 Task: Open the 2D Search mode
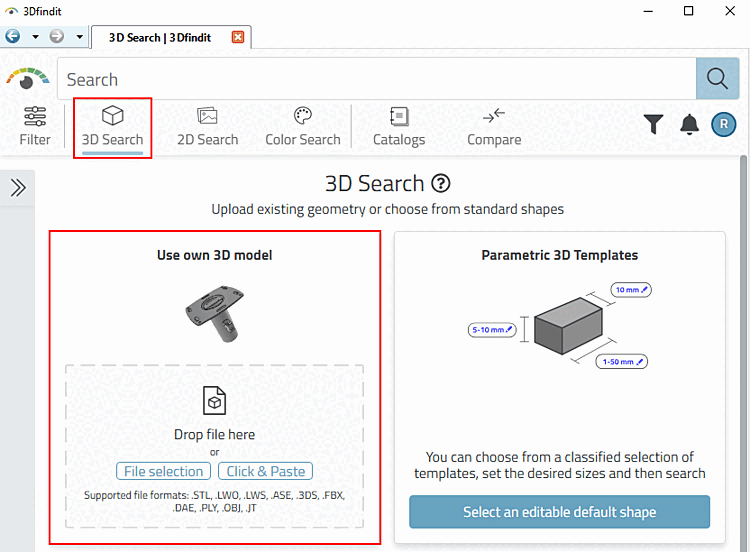click(x=208, y=126)
